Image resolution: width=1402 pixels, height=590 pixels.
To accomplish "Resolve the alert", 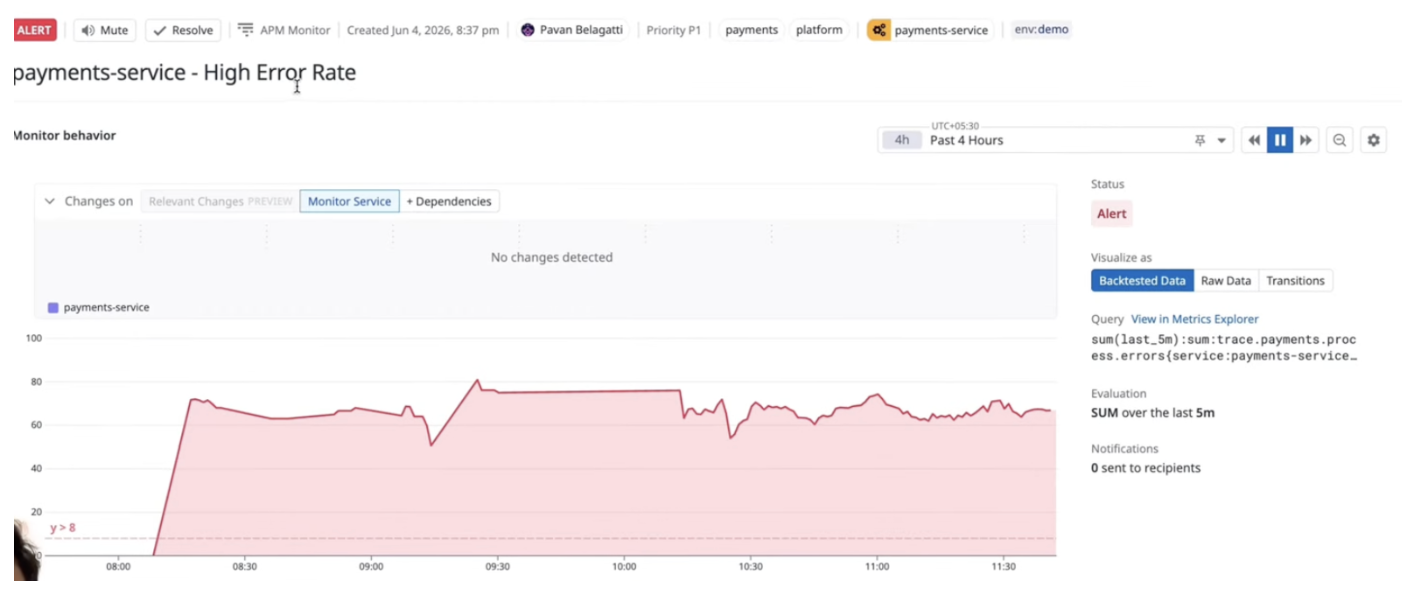I will coord(183,30).
